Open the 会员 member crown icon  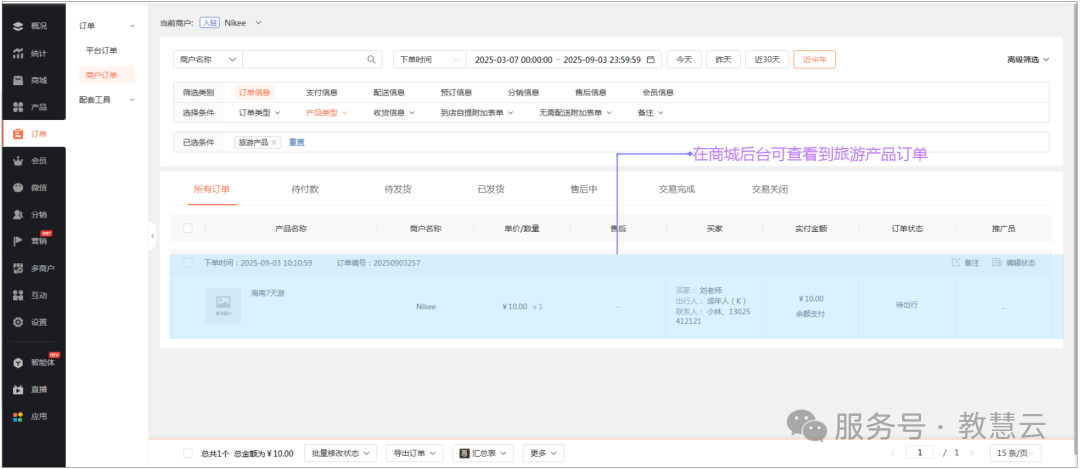pos(18,161)
